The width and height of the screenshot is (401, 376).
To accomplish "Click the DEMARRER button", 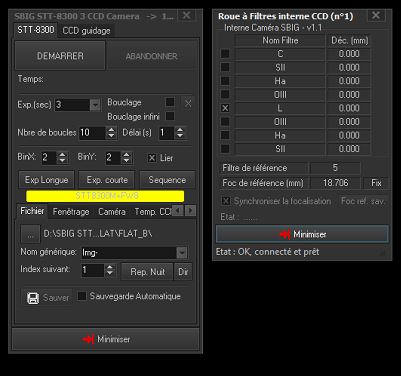I will click(x=60, y=56).
